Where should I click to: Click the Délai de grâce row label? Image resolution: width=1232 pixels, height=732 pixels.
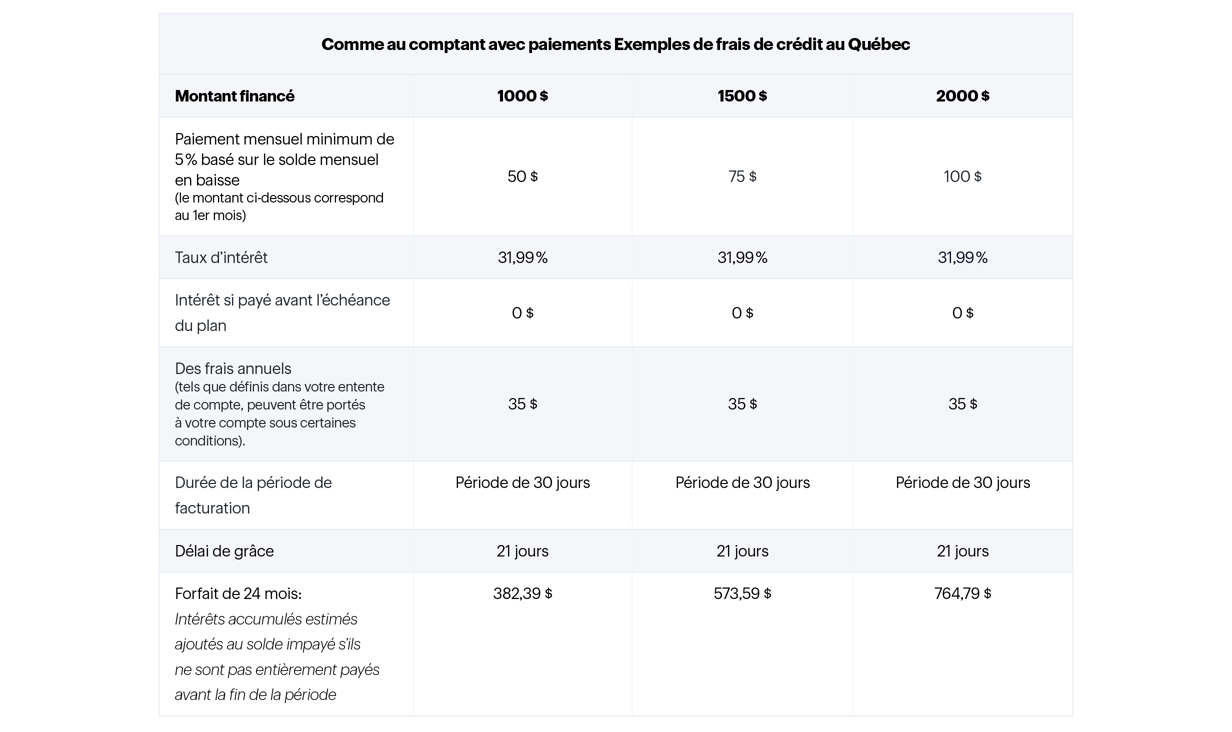[x=224, y=551]
